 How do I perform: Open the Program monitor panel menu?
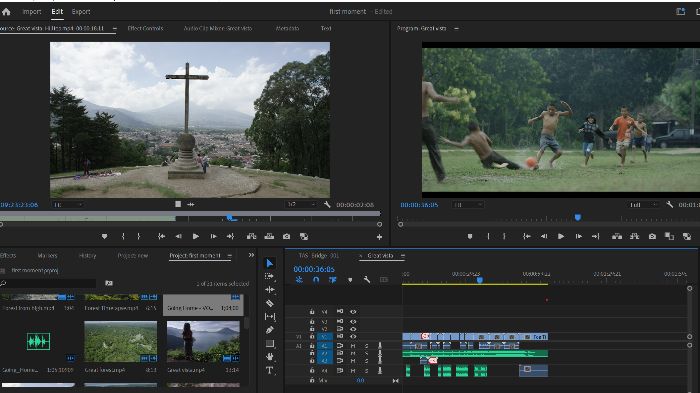(x=456, y=28)
